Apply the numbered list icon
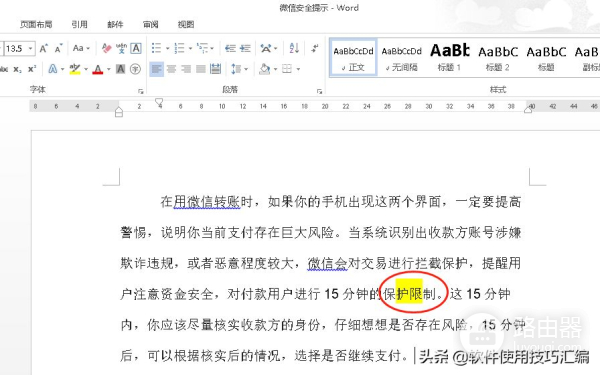 [x=179, y=48]
